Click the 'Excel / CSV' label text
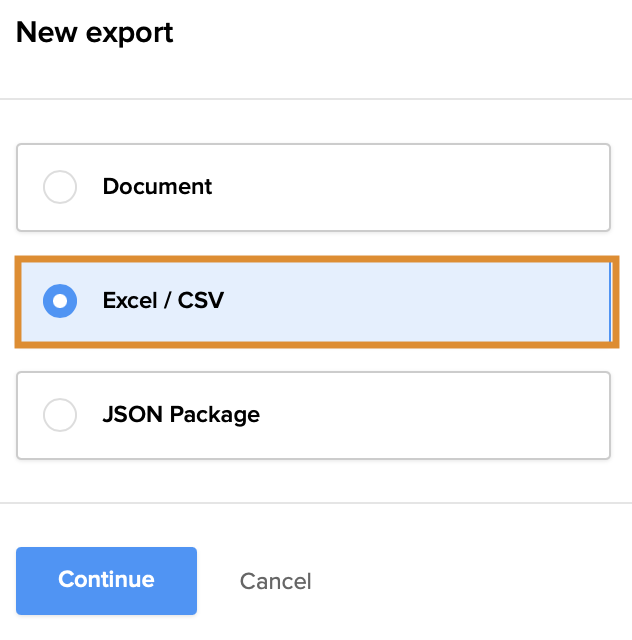Viewport: 632px width, 640px height. pyautogui.click(x=163, y=300)
